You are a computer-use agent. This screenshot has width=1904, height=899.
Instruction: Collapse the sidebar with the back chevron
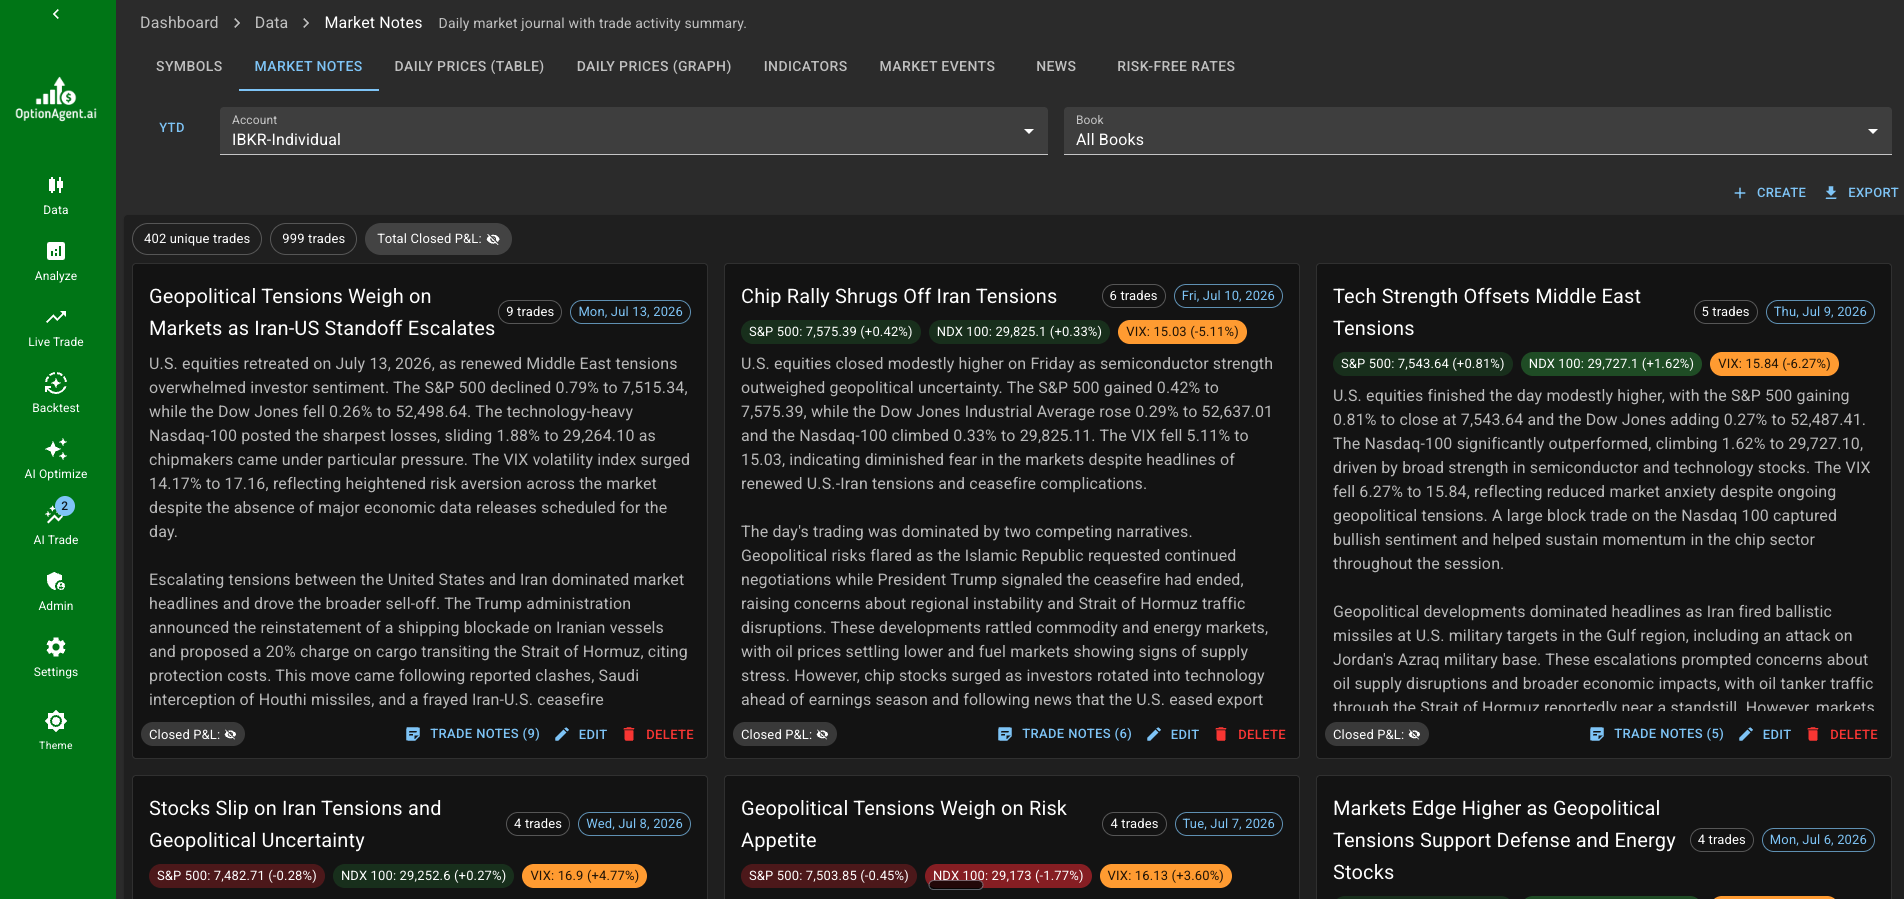(56, 14)
